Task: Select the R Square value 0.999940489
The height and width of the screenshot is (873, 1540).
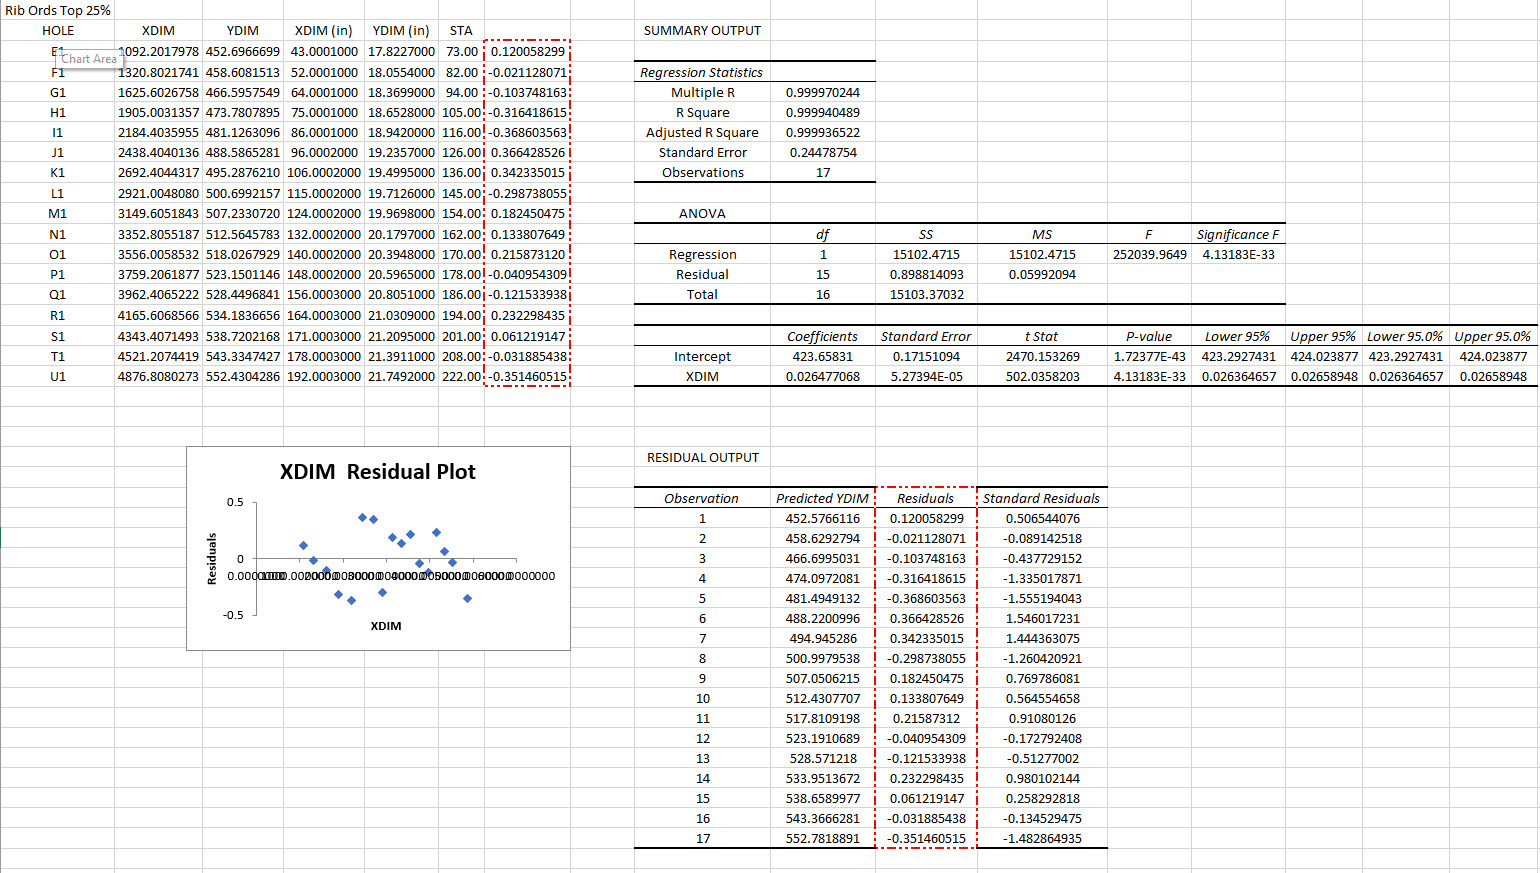Action: [822, 113]
